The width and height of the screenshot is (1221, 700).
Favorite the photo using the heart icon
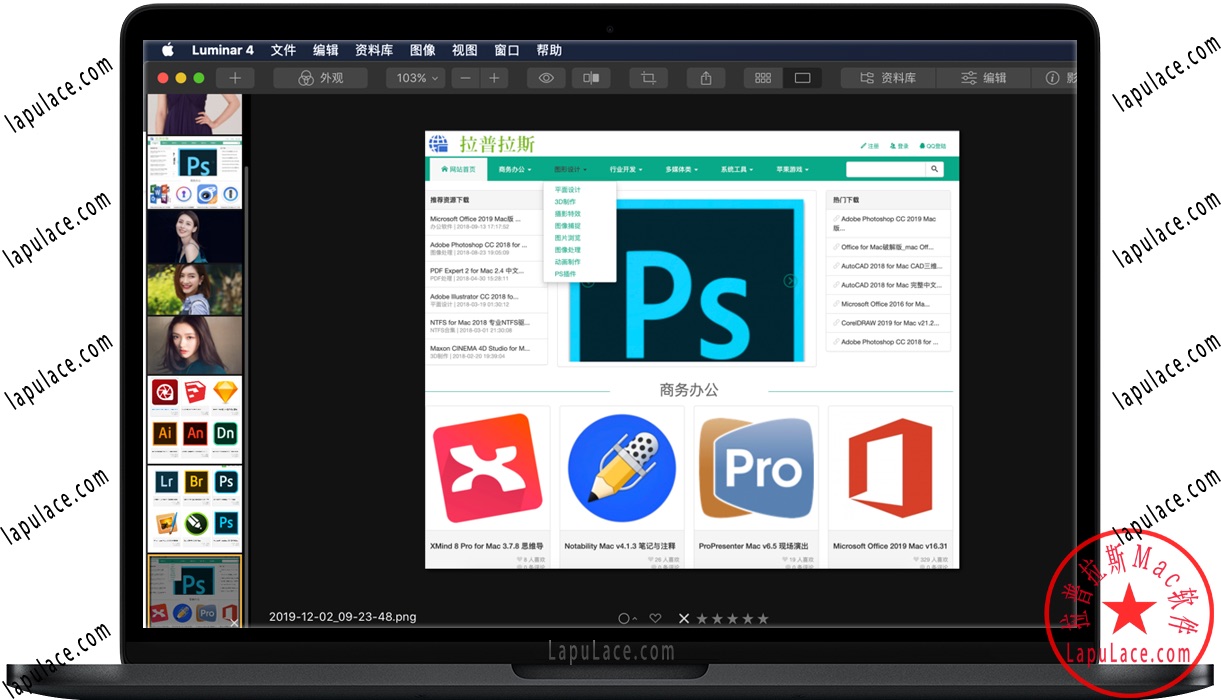click(656, 618)
